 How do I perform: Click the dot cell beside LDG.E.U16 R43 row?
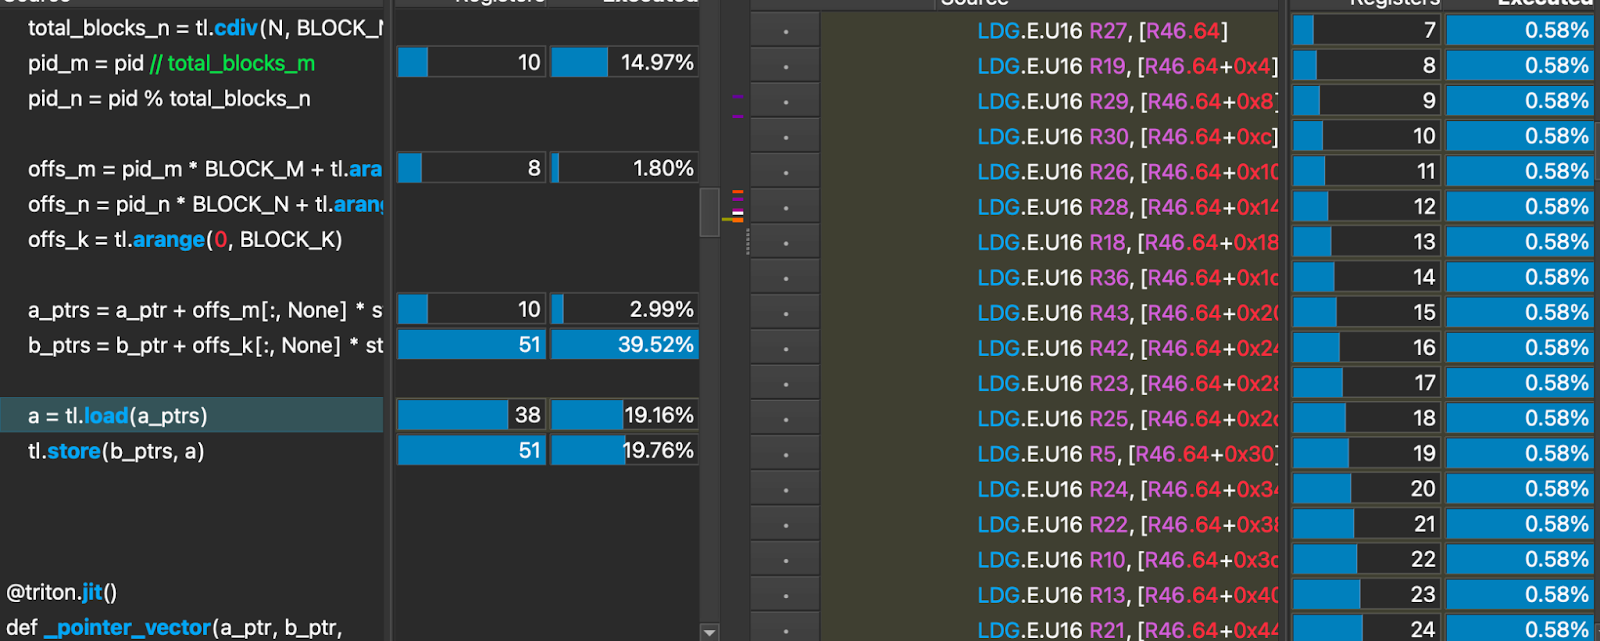tap(785, 314)
